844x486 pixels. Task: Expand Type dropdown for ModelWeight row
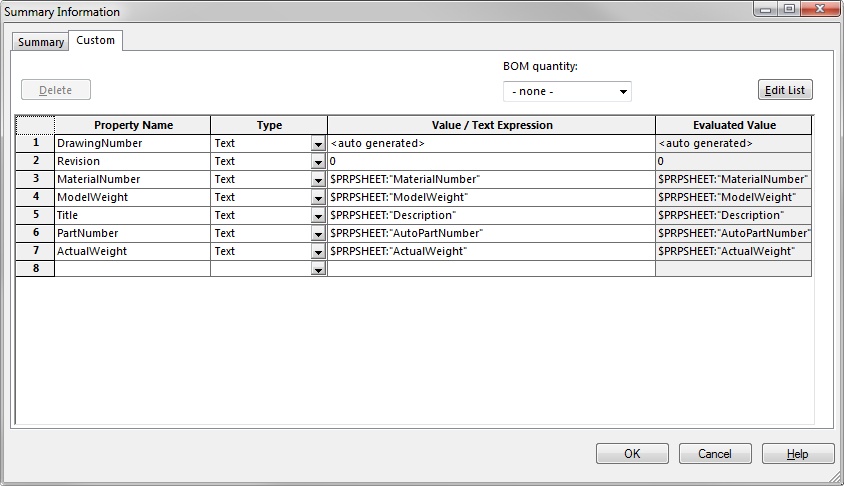(318, 198)
